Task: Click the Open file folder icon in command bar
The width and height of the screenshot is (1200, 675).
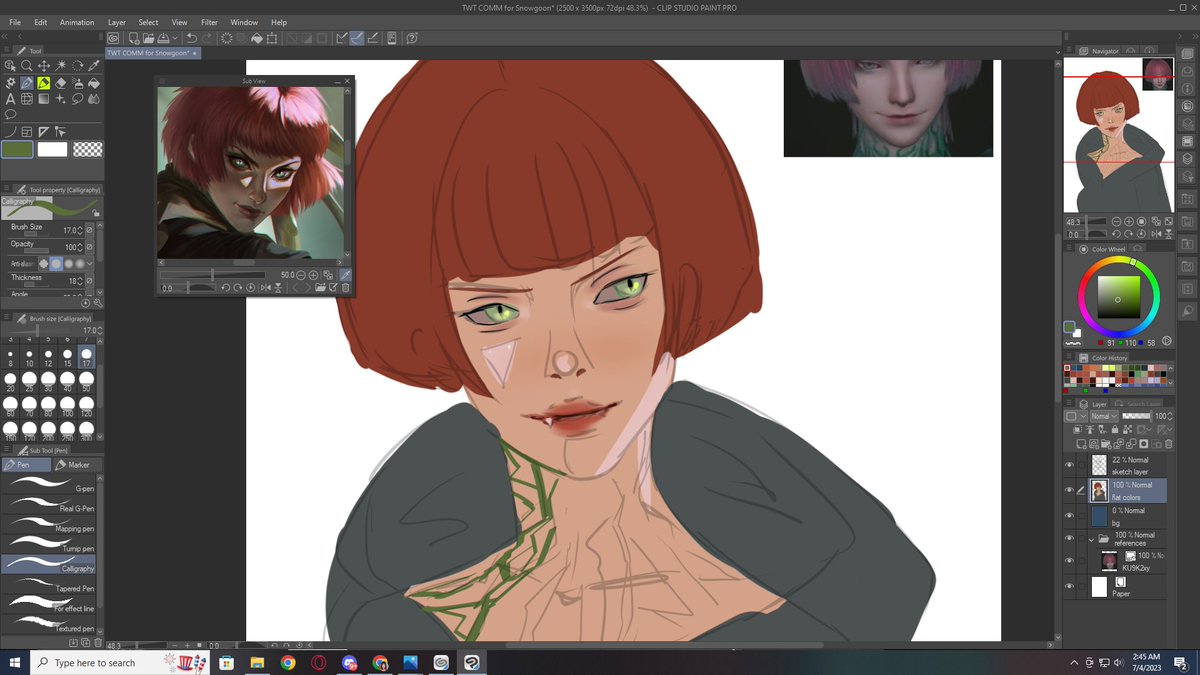Action: (x=149, y=38)
